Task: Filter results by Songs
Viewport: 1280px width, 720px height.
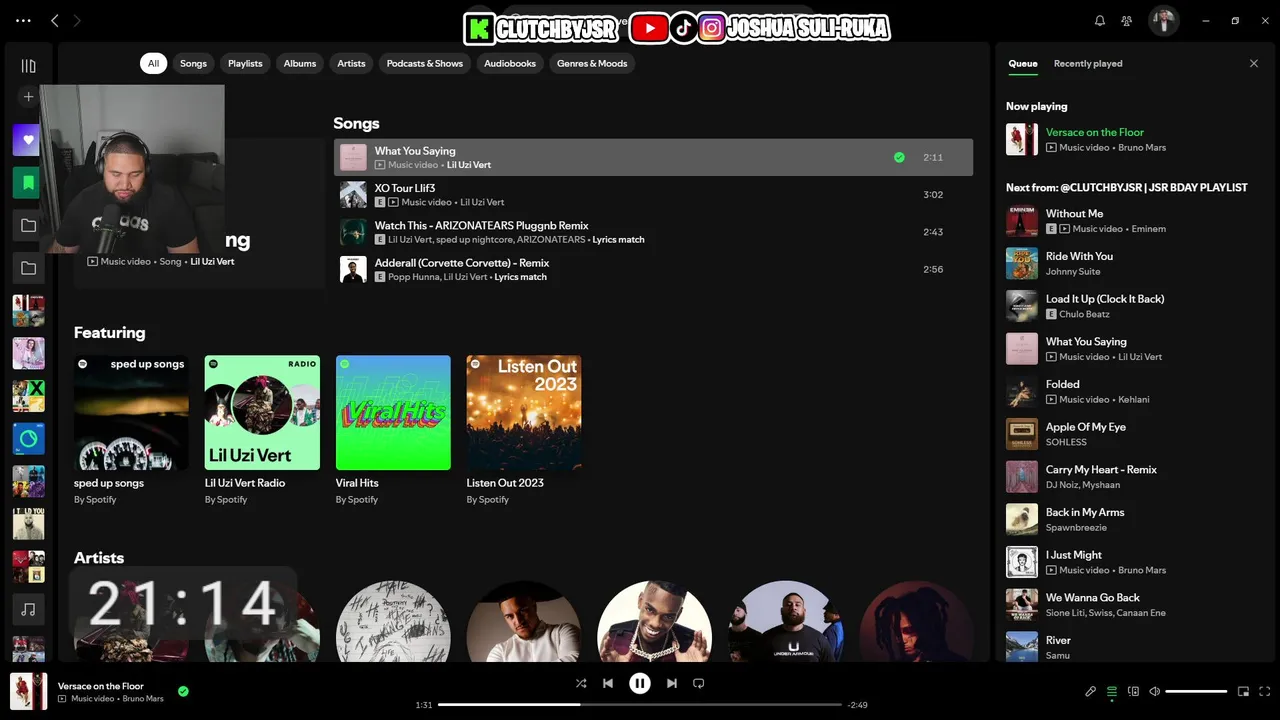Action: click(193, 63)
